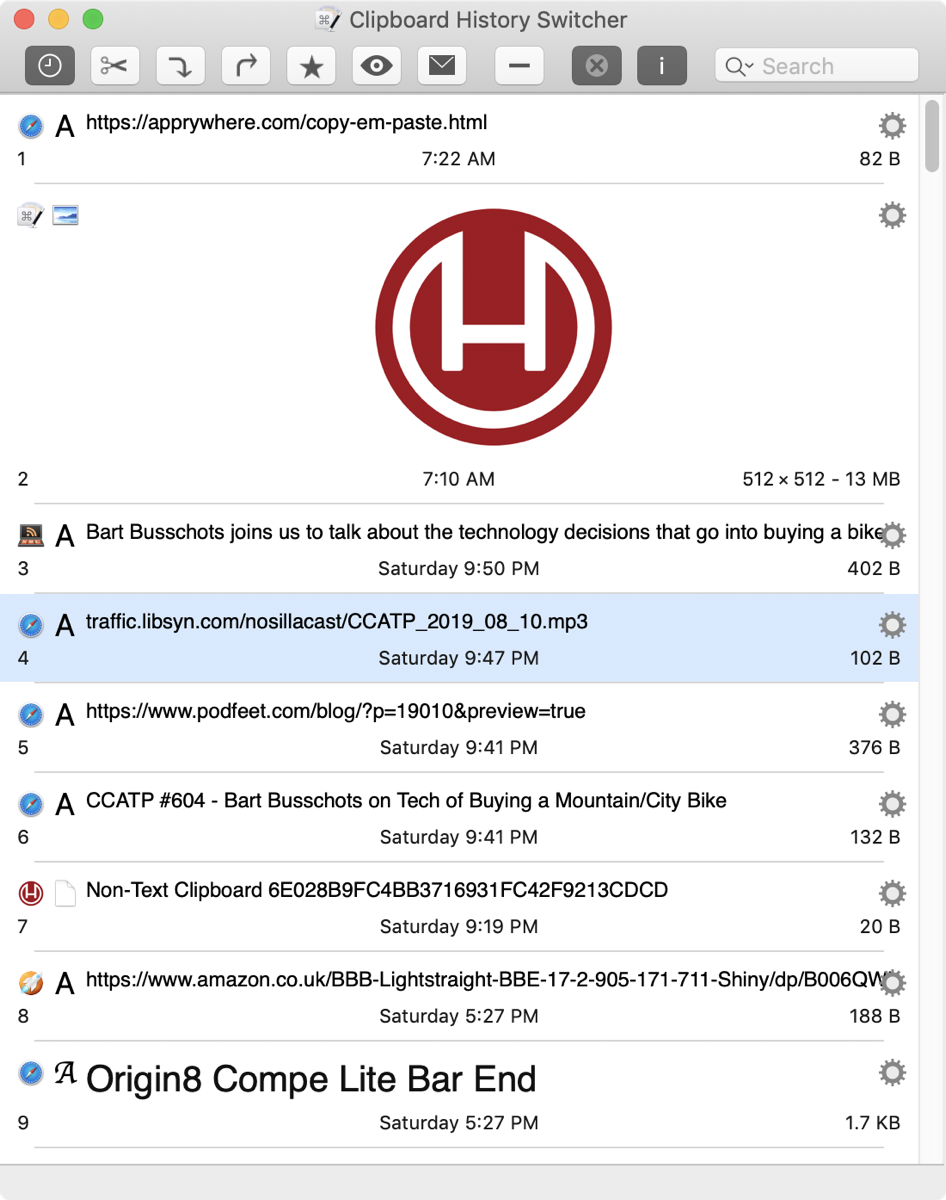This screenshot has width=946, height=1200.
Task: Open gear menu for the logo image clip
Action: [892, 215]
